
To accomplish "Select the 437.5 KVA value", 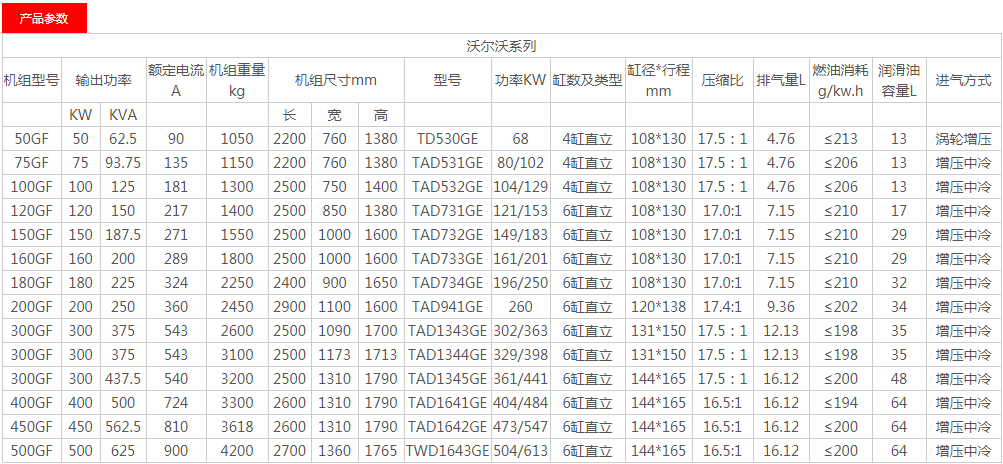I will (x=123, y=380).
